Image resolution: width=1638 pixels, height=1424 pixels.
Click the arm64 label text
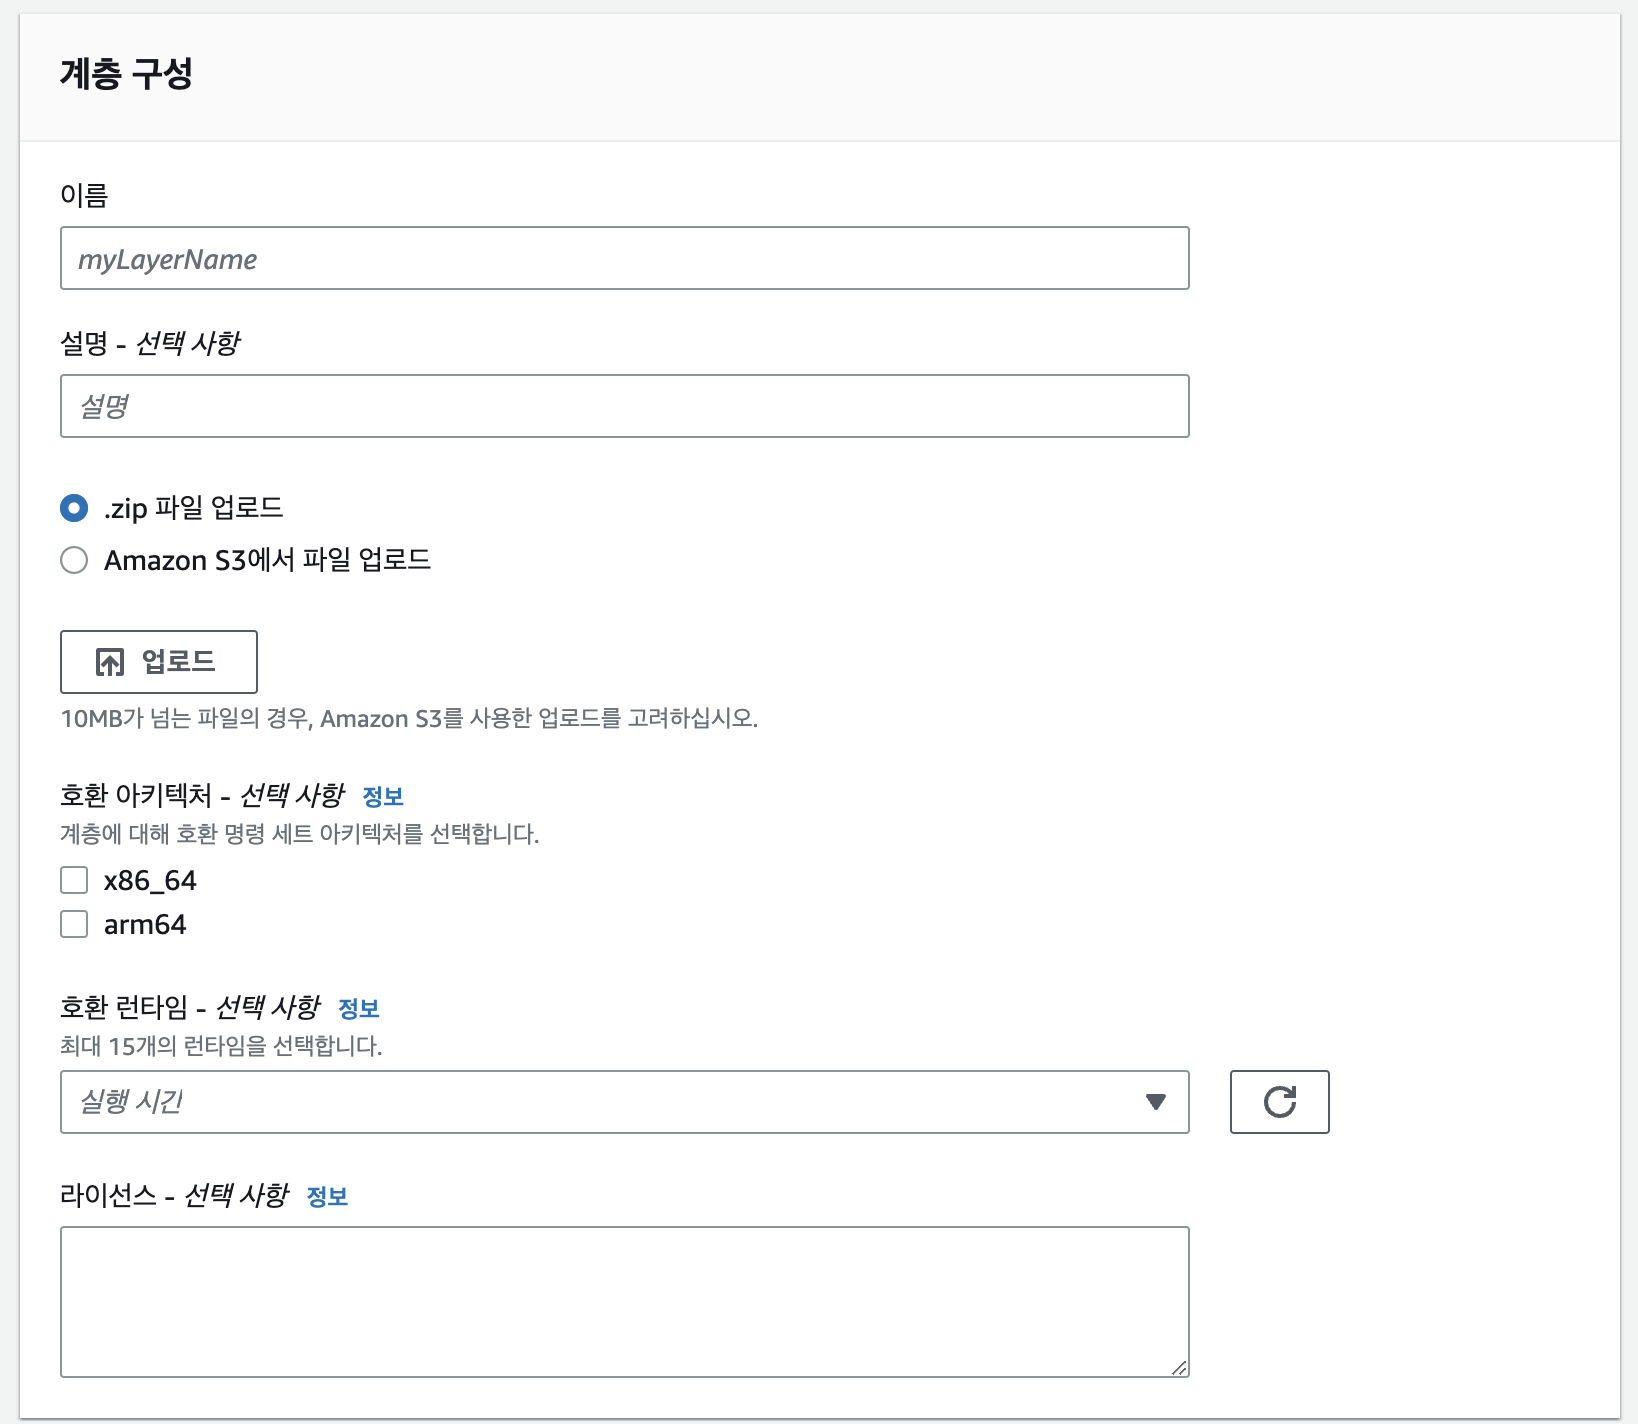pyautogui.click(x=145, y=925)
